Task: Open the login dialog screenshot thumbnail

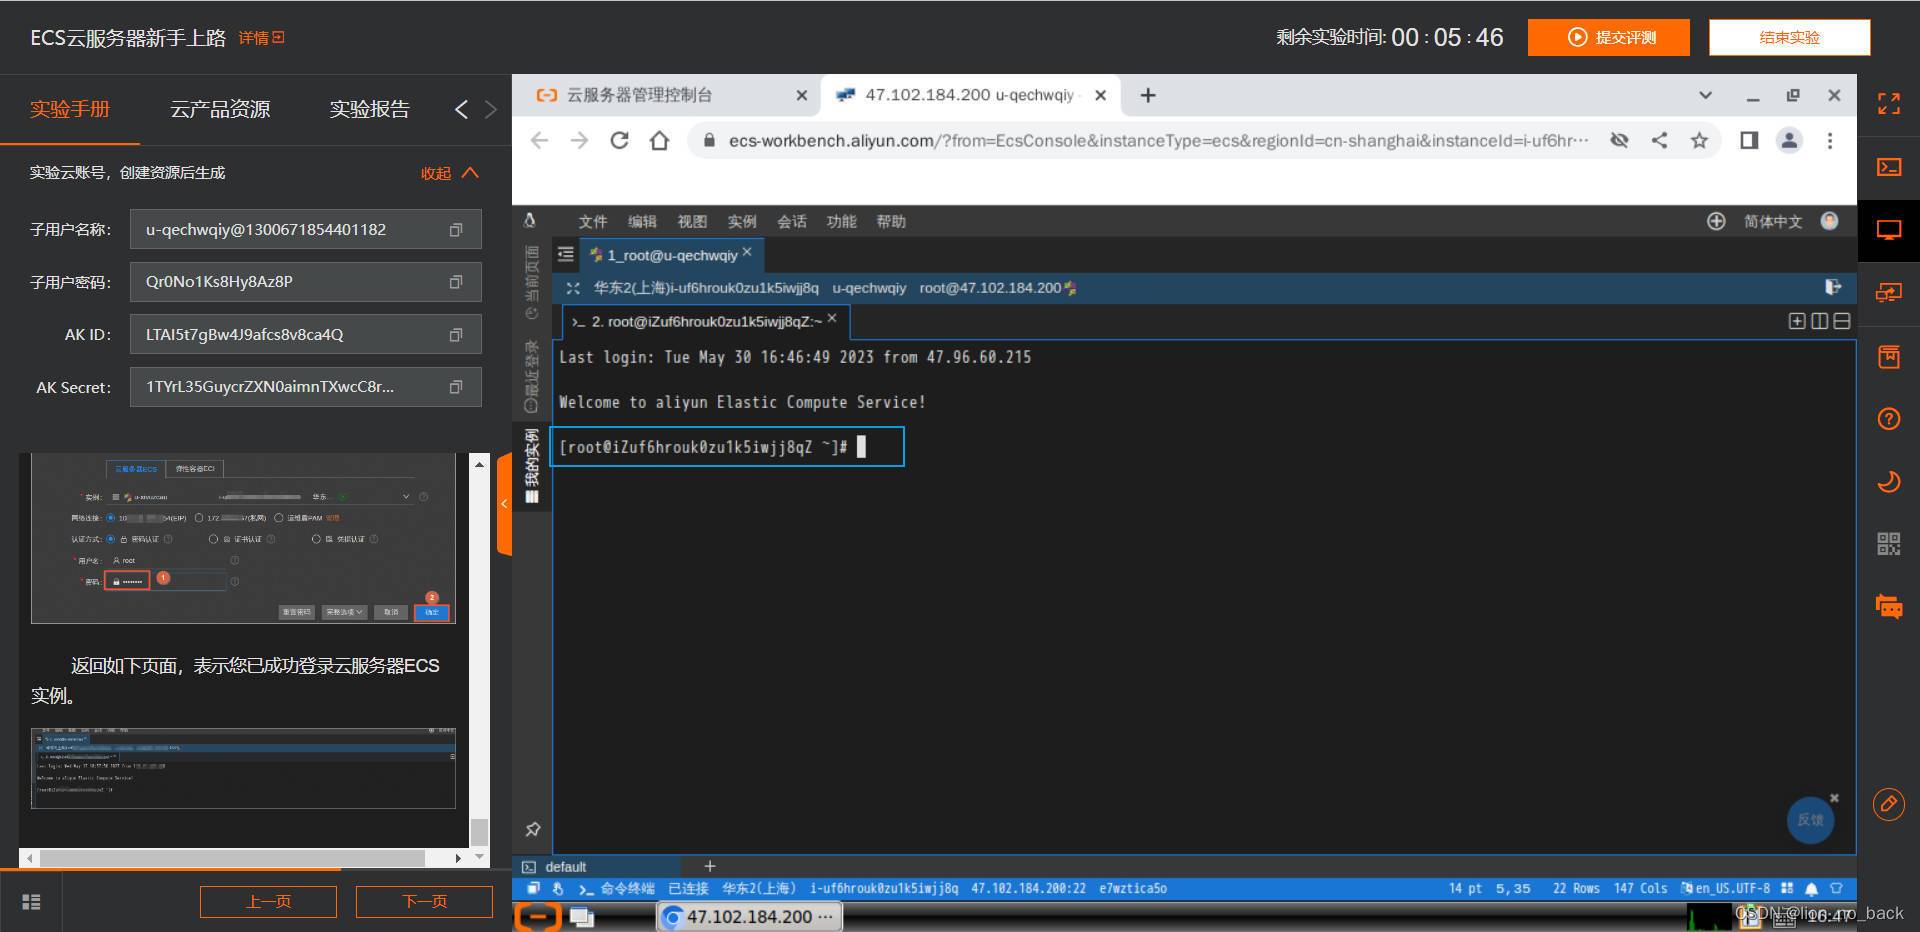Action: [243, 538]
